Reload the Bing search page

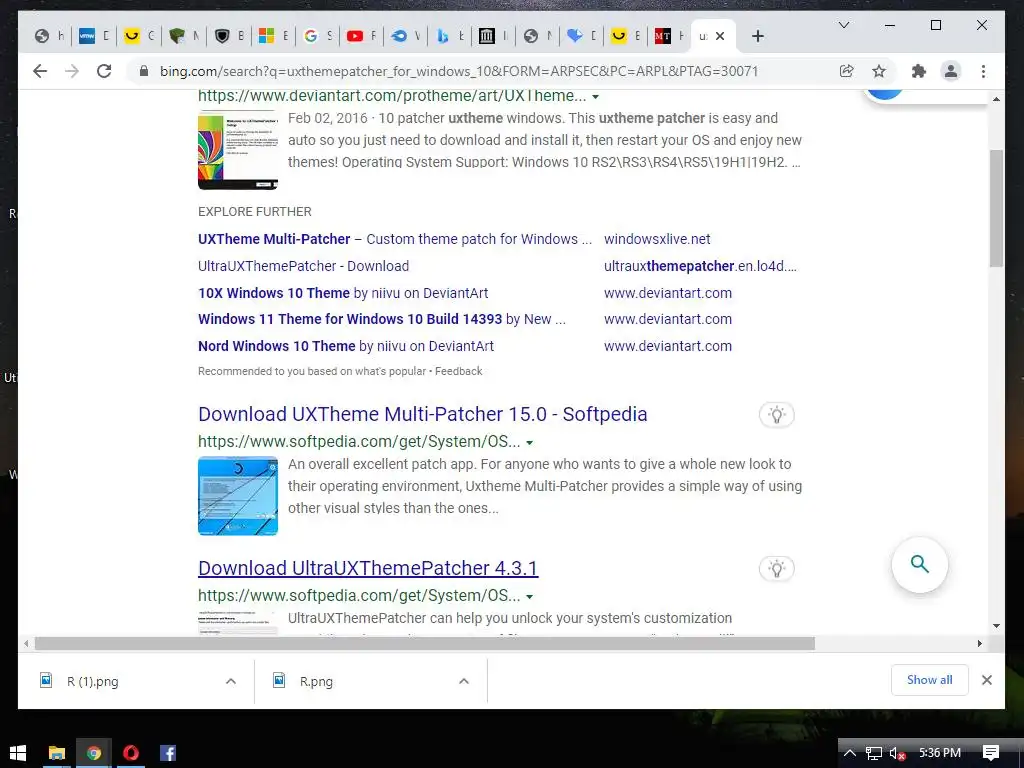coord(104,71)
